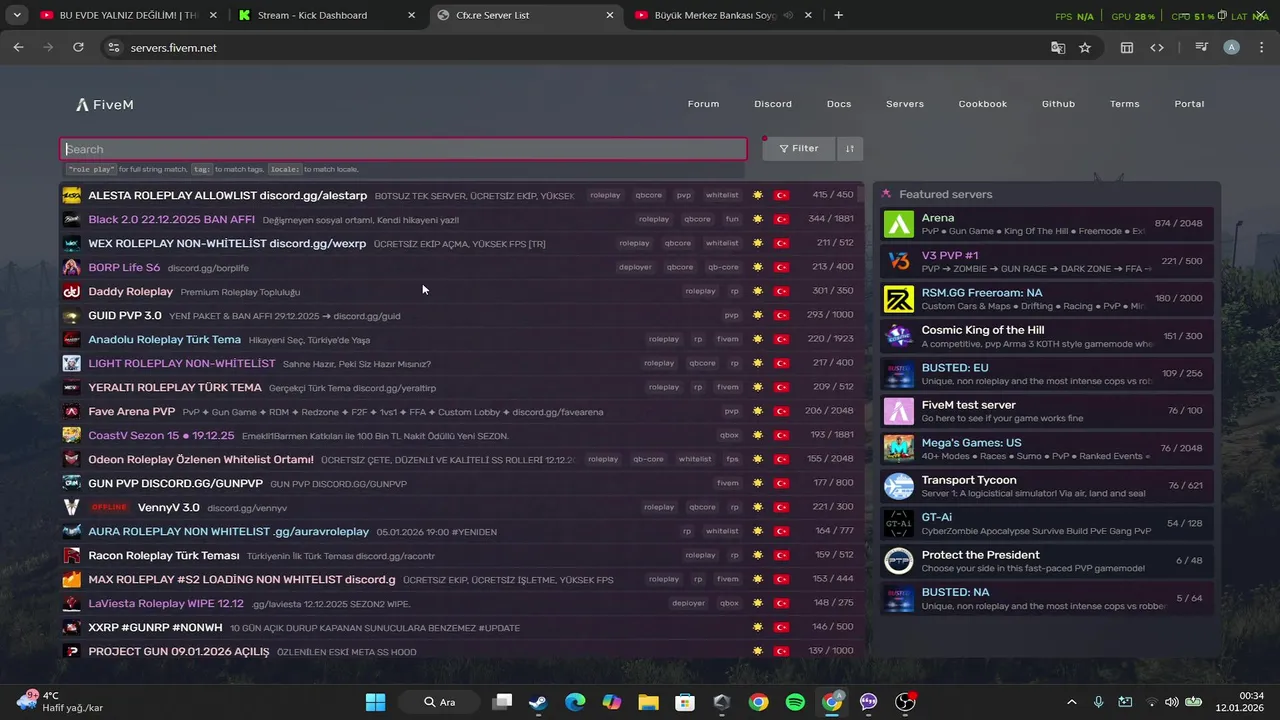
Task: Reload the current page
Action: coord(79,47)
